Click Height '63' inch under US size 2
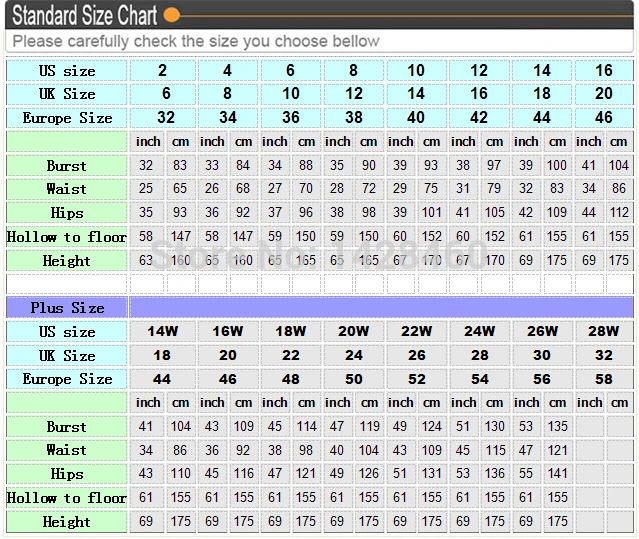Viewport: 639px width, 539px height. 146,260
